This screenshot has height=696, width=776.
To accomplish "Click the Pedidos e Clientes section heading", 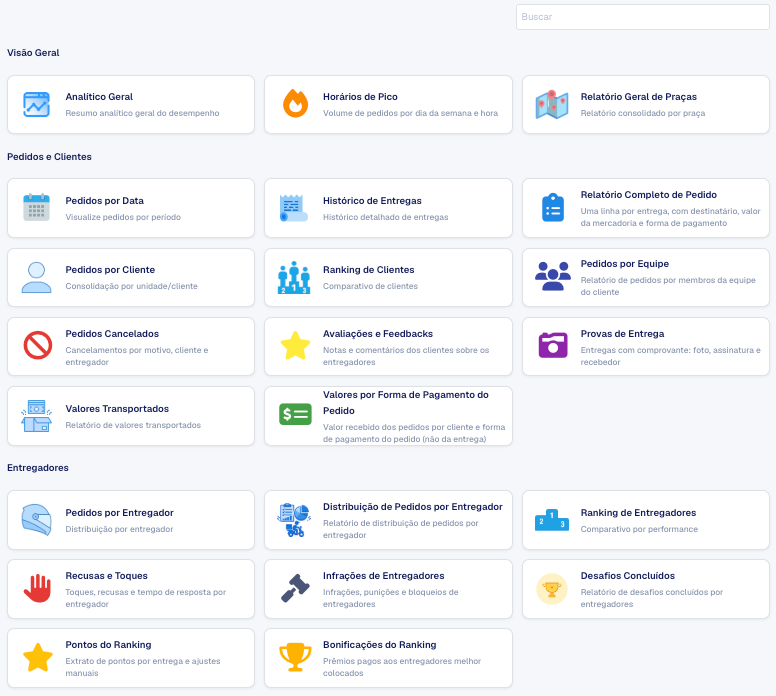I will pos(49,156).
